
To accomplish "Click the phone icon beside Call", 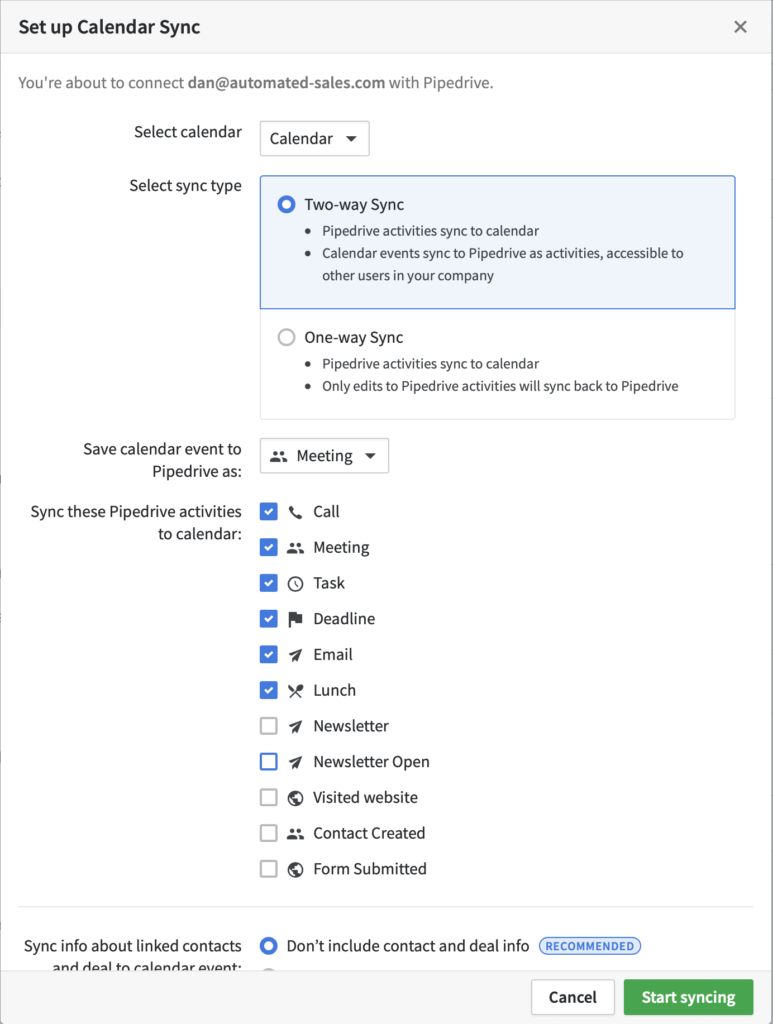I will tap(295, 512).
